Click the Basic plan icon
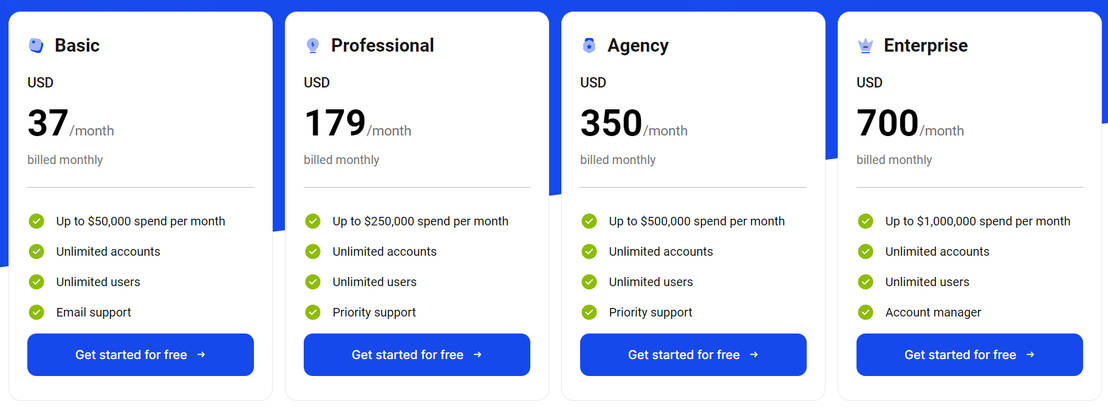Screen dimensions: 1108x407 click(36, 45)
